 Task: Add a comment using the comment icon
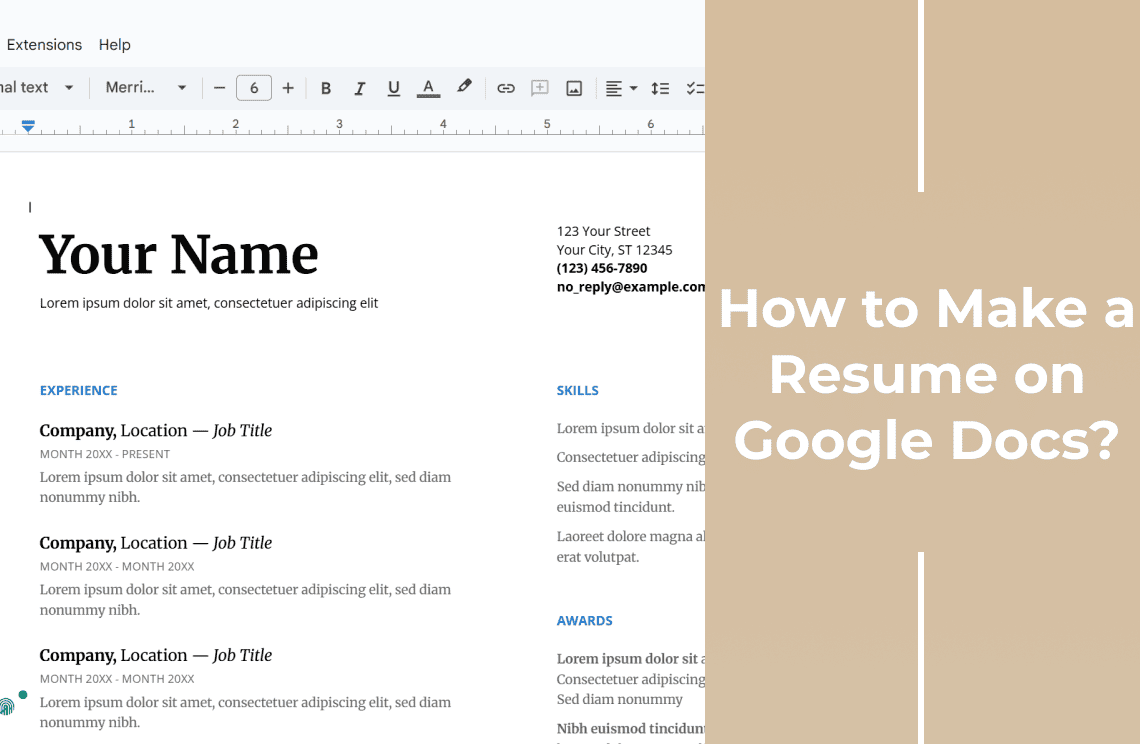539,88
